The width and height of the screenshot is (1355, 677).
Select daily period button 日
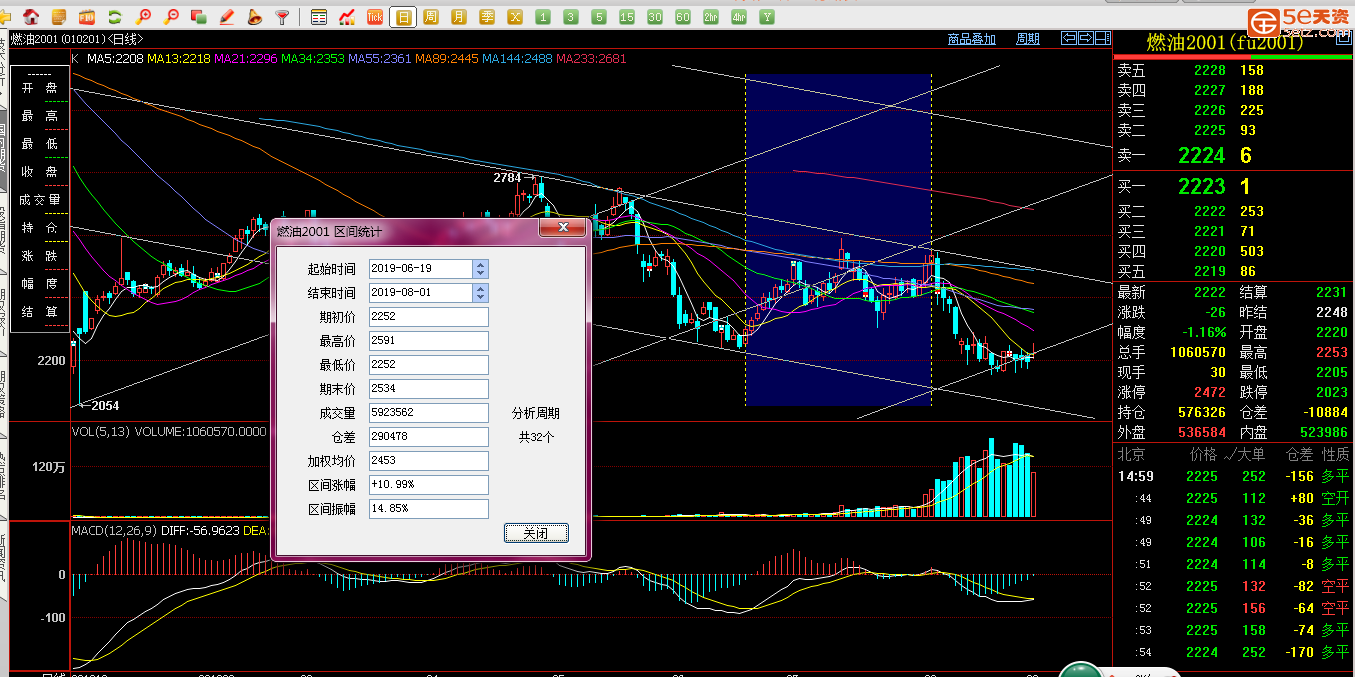403,17
